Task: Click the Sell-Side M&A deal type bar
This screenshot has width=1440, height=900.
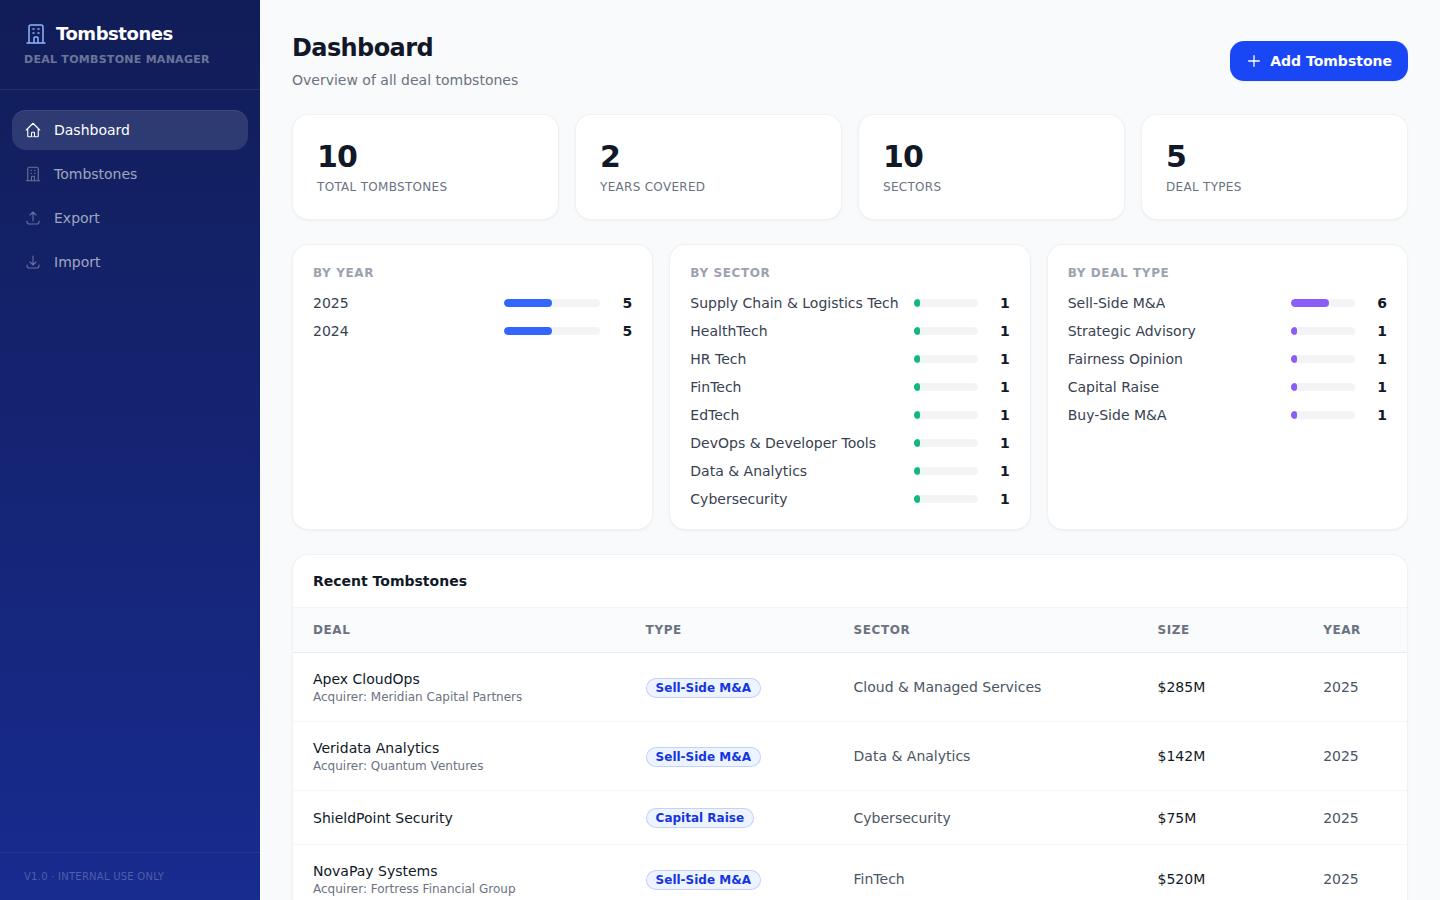Action: pos(1322,303)
